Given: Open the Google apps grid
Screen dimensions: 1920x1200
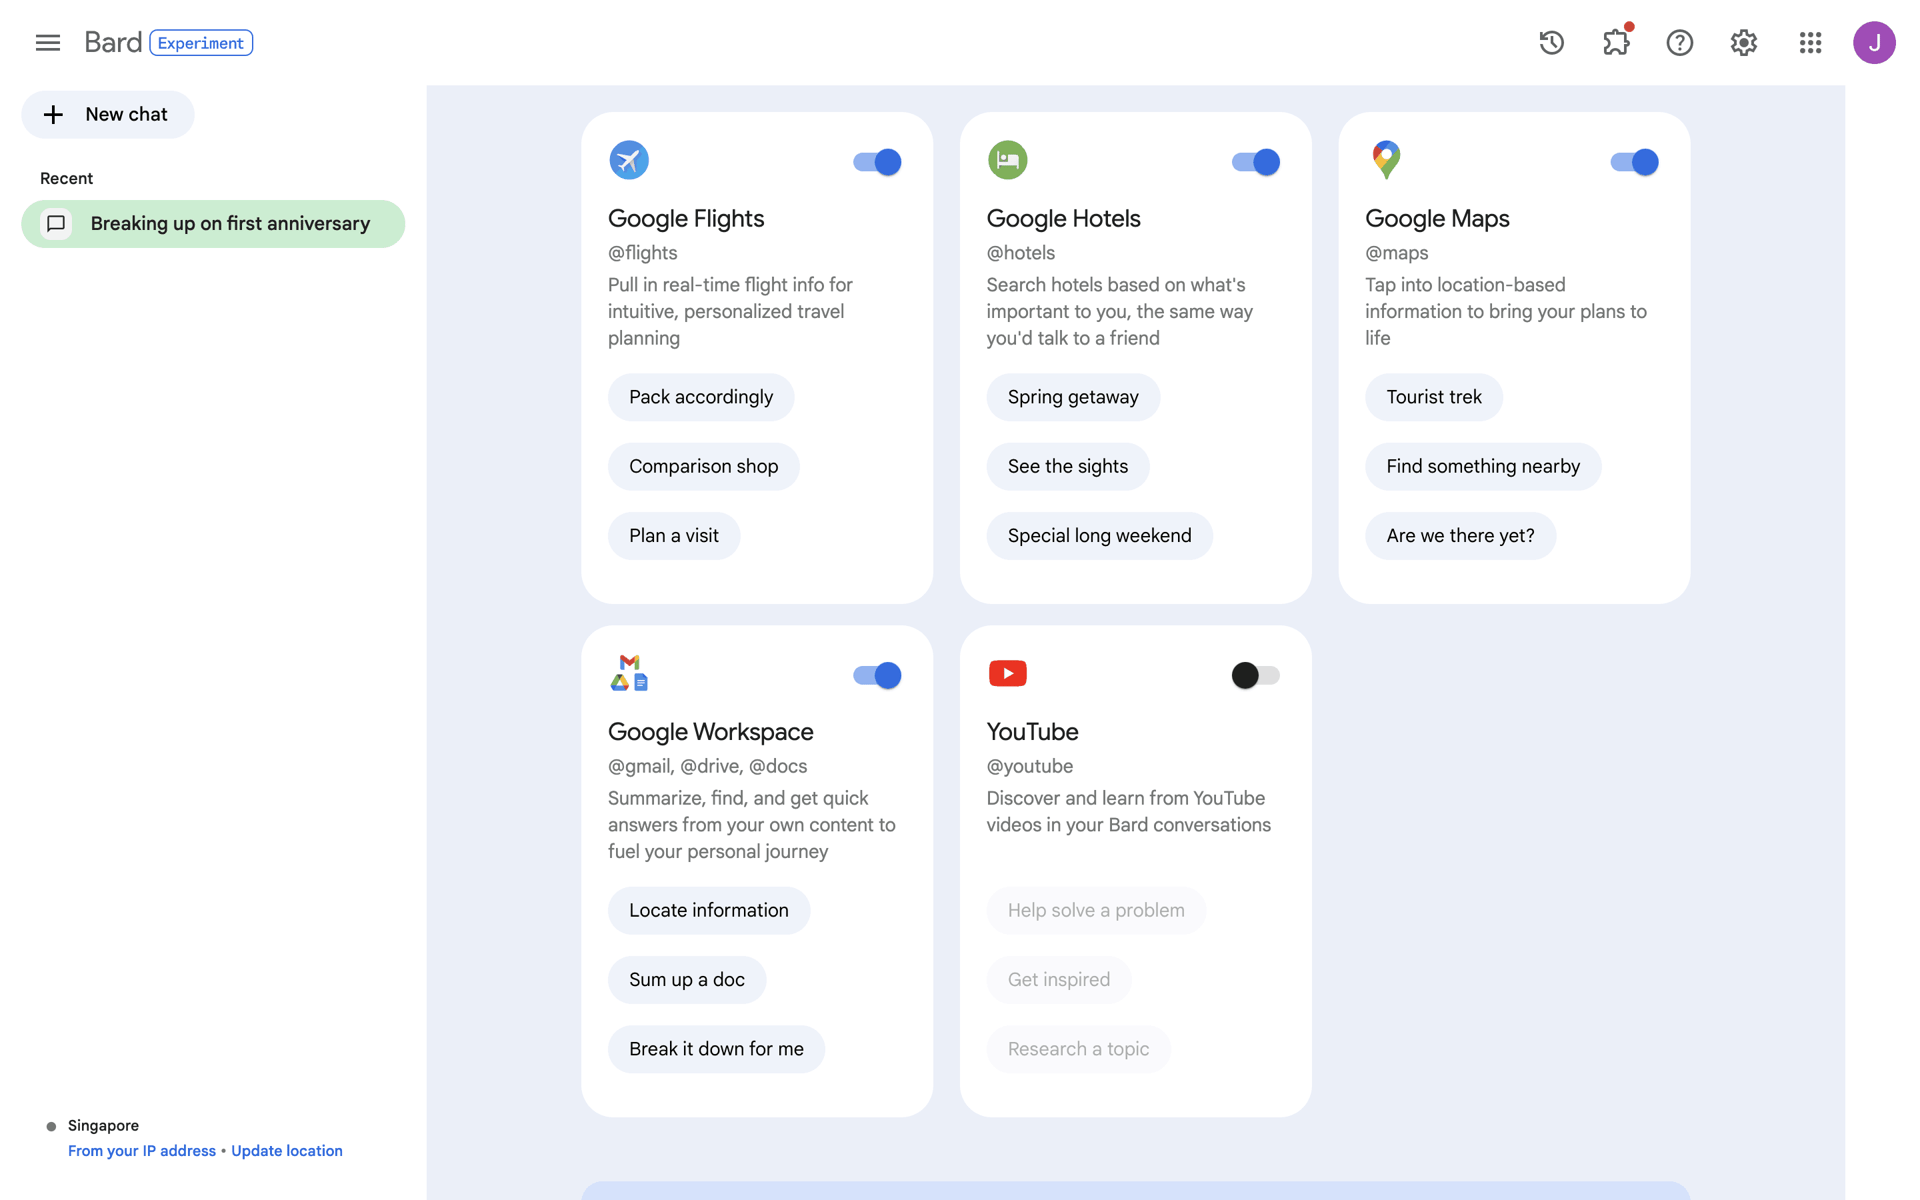Looking at the screenshot, I should (x=1810, y=42).
